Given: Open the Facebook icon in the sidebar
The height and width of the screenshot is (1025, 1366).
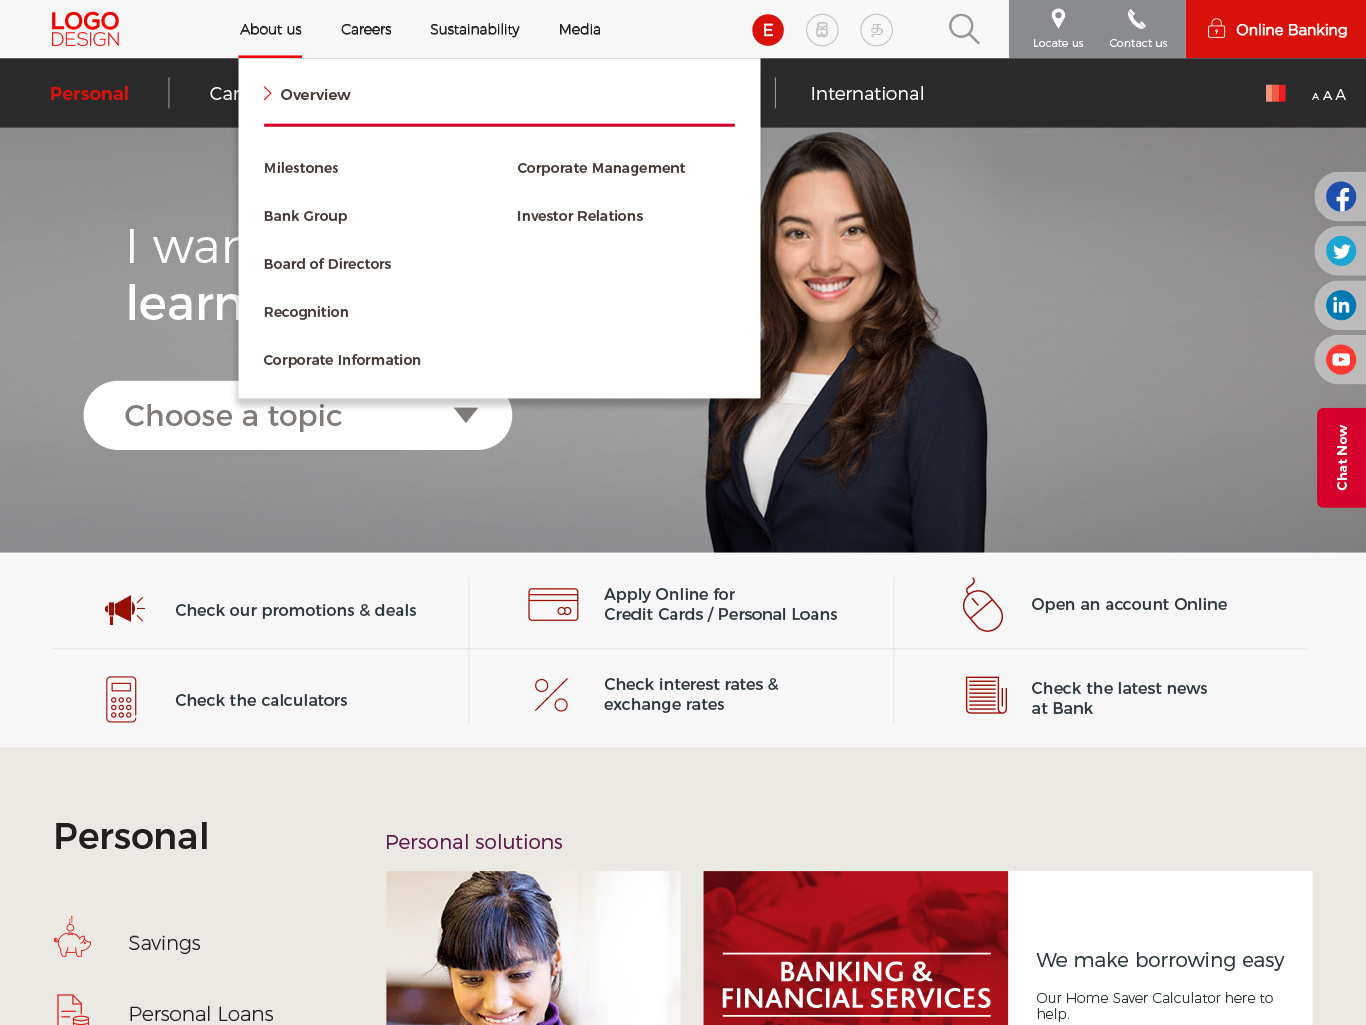Looking at the screenshot, I should [1340, 196].
